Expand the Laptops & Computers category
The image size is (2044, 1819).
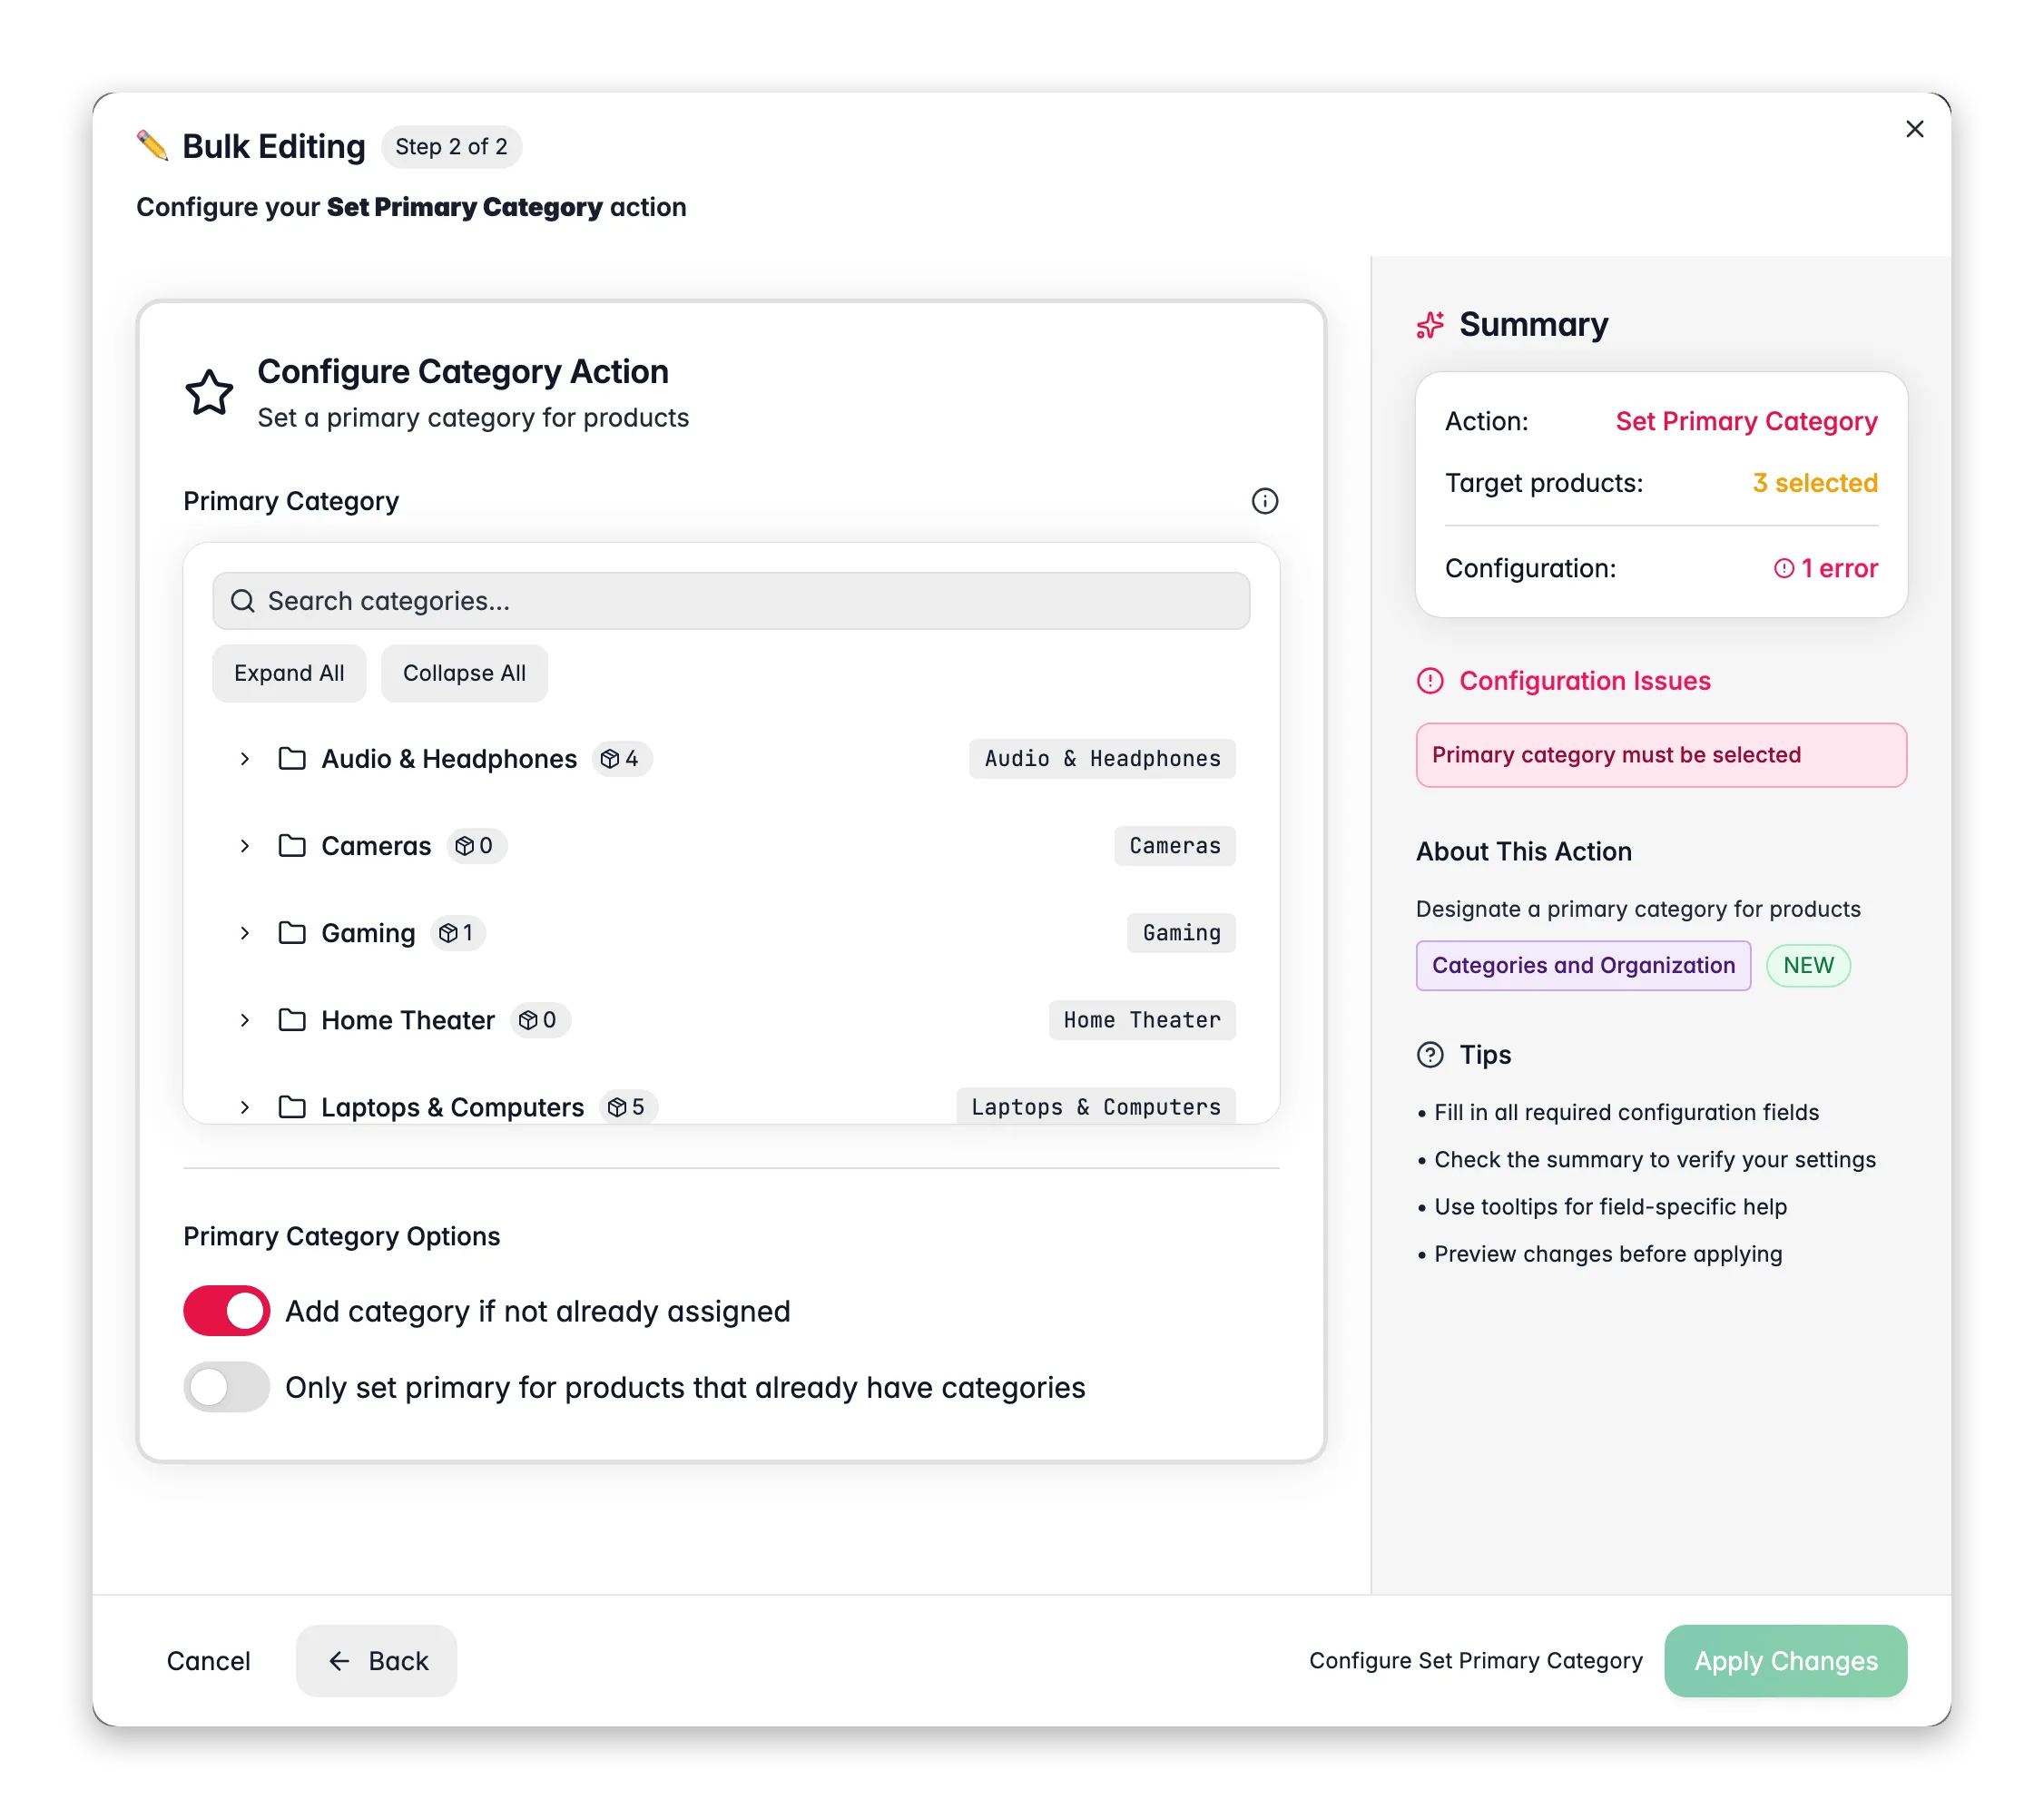pos(244,1107)
